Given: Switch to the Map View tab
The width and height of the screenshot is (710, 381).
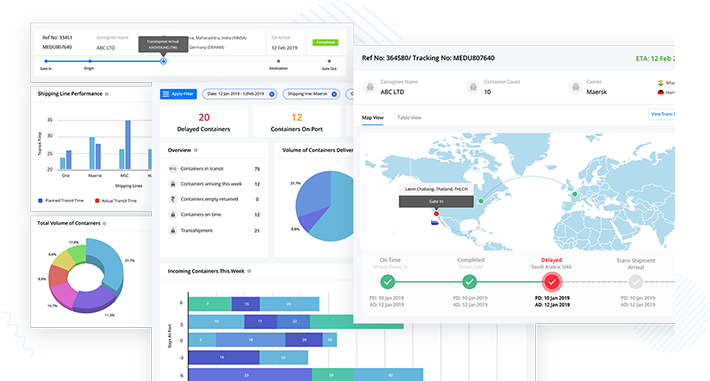Looking at the screenshot, I should [372, 118].
